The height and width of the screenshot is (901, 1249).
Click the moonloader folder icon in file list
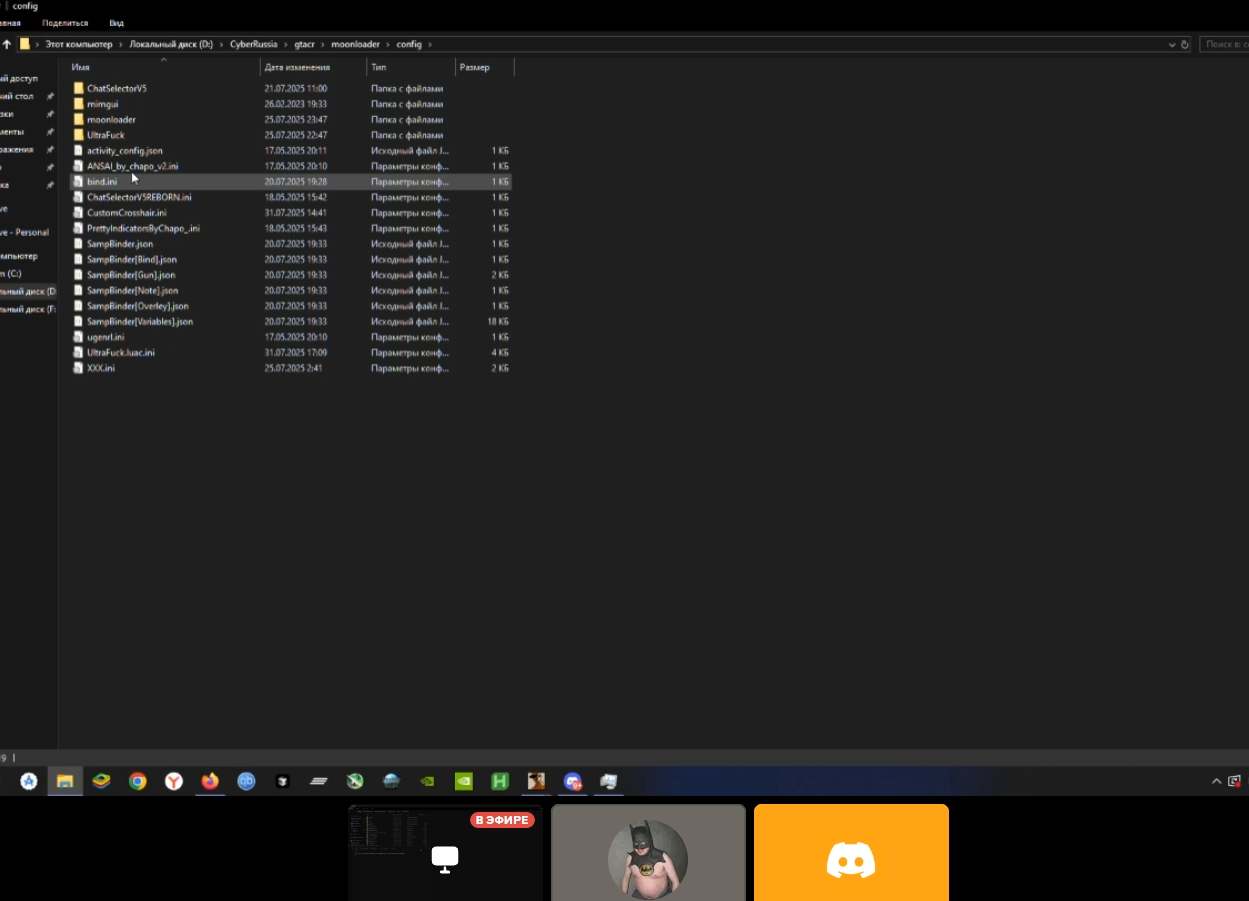click(x=78, y=119)
